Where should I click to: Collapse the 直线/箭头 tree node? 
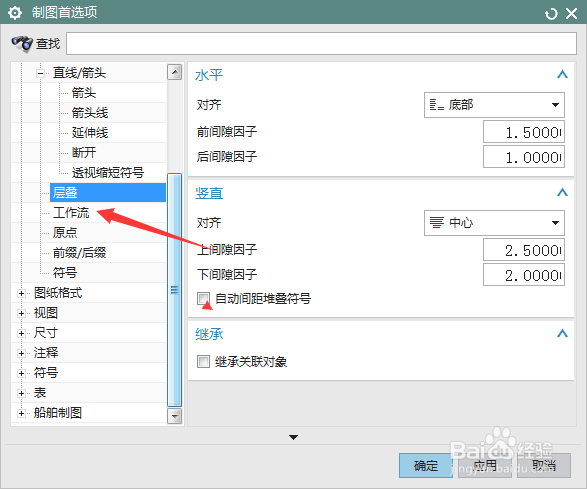(40, 73)
